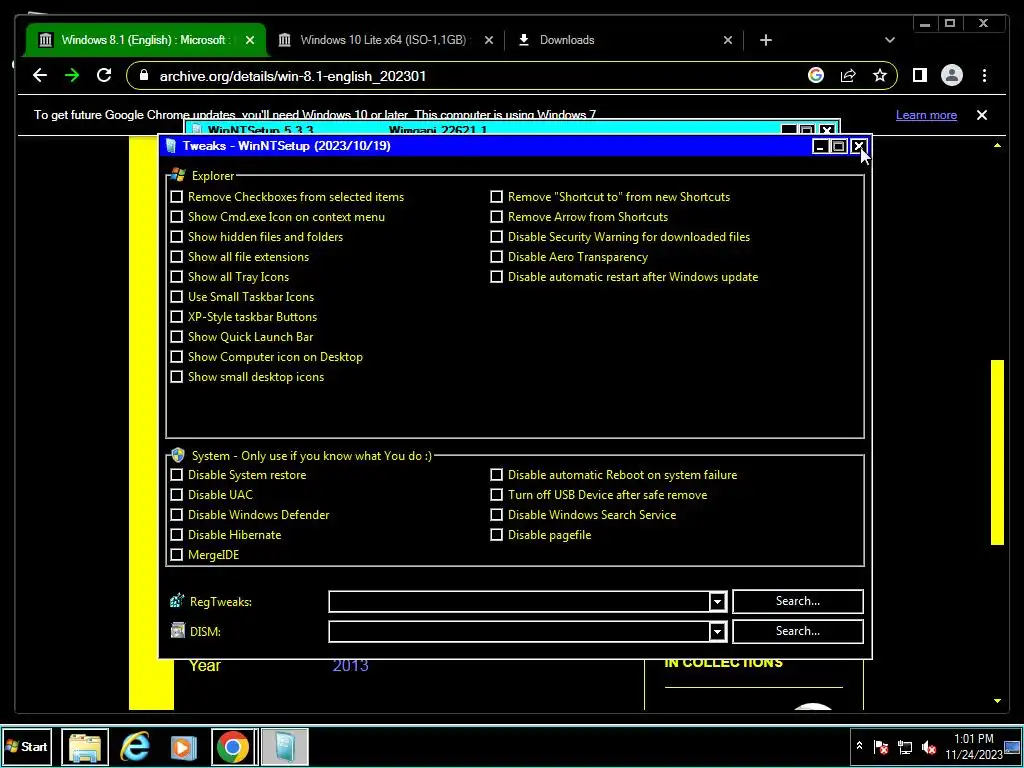Check Disable Aero Transparency

pyautogui.click(x=496, y=257)
